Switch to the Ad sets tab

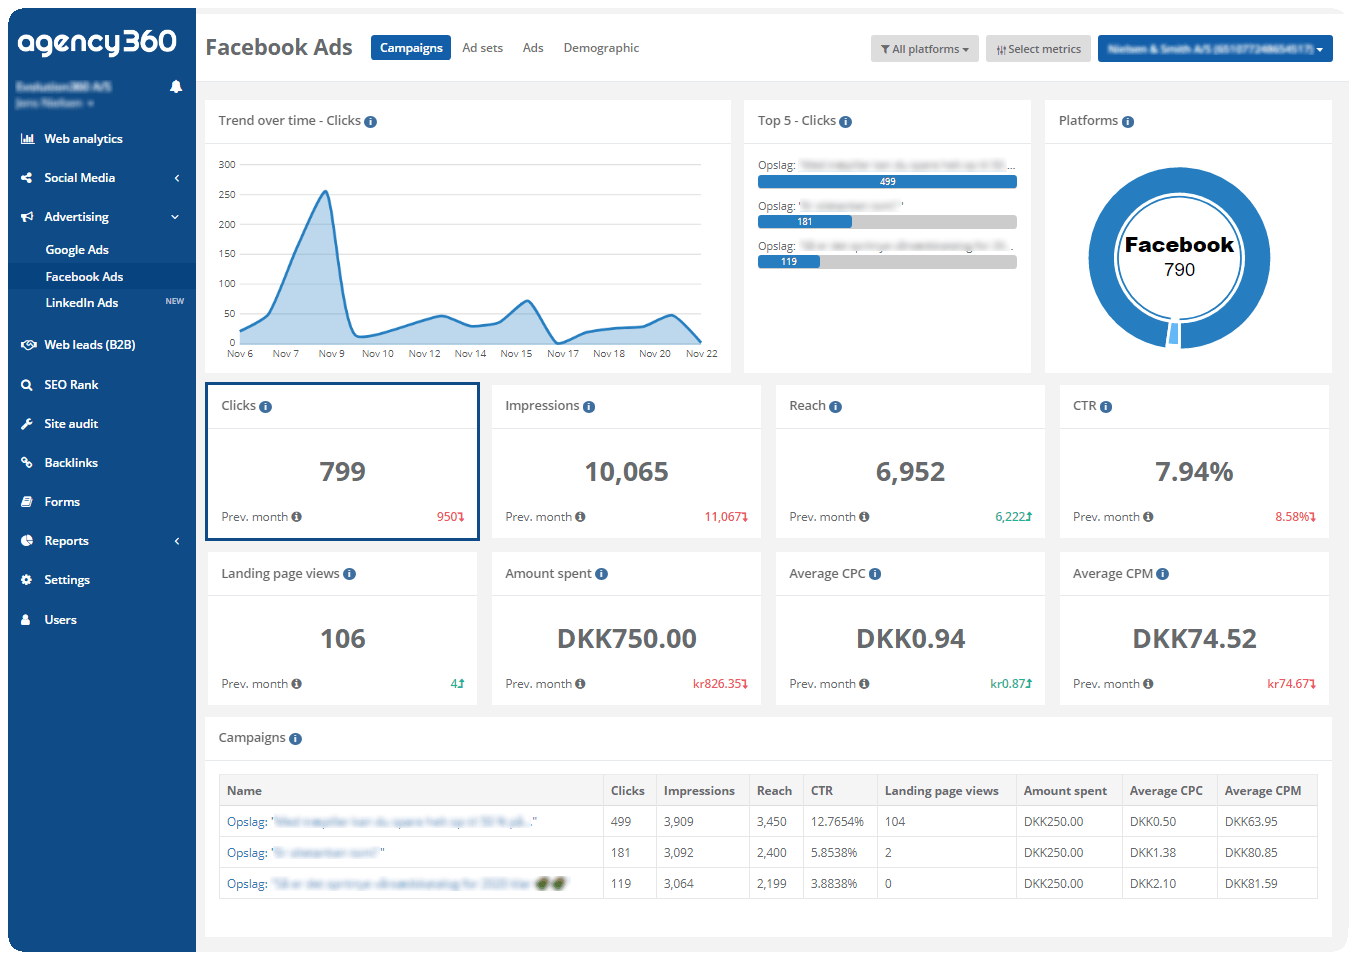coord(483,48)
